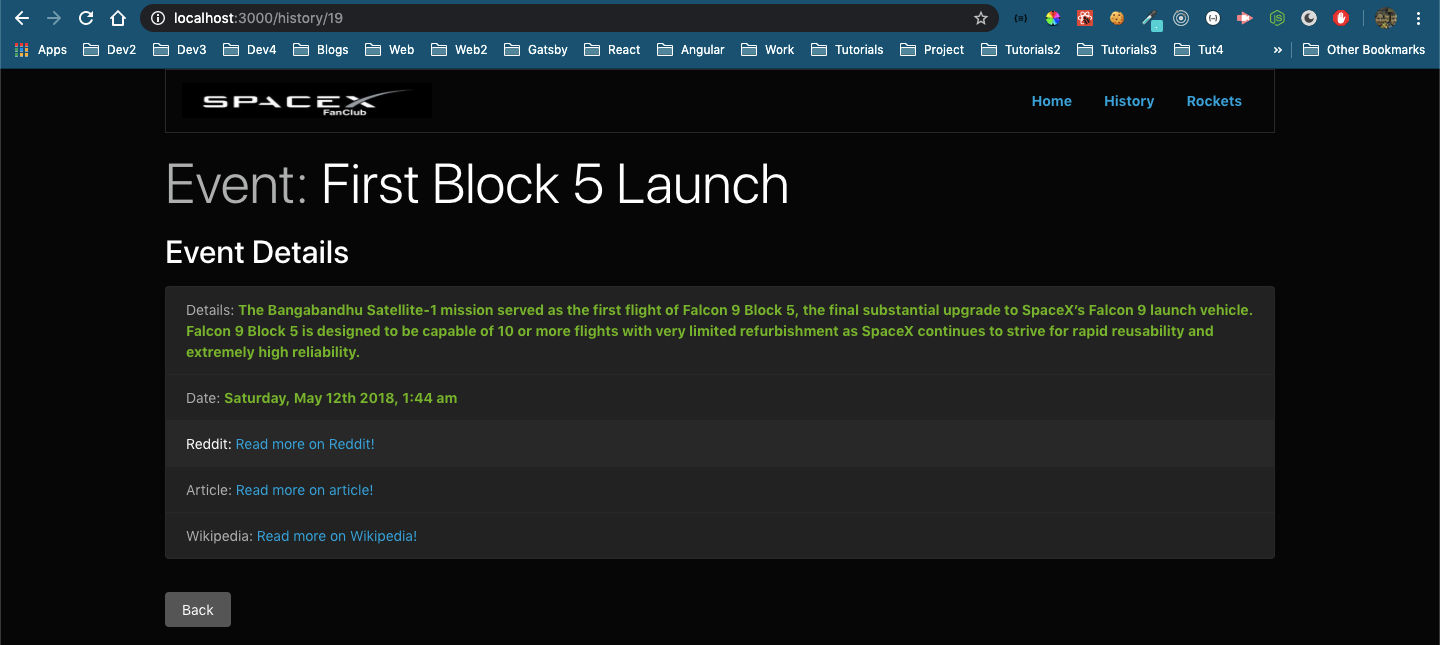Click the browser forward arrow
The image size is (1440, 645).
tap(54, 18)
